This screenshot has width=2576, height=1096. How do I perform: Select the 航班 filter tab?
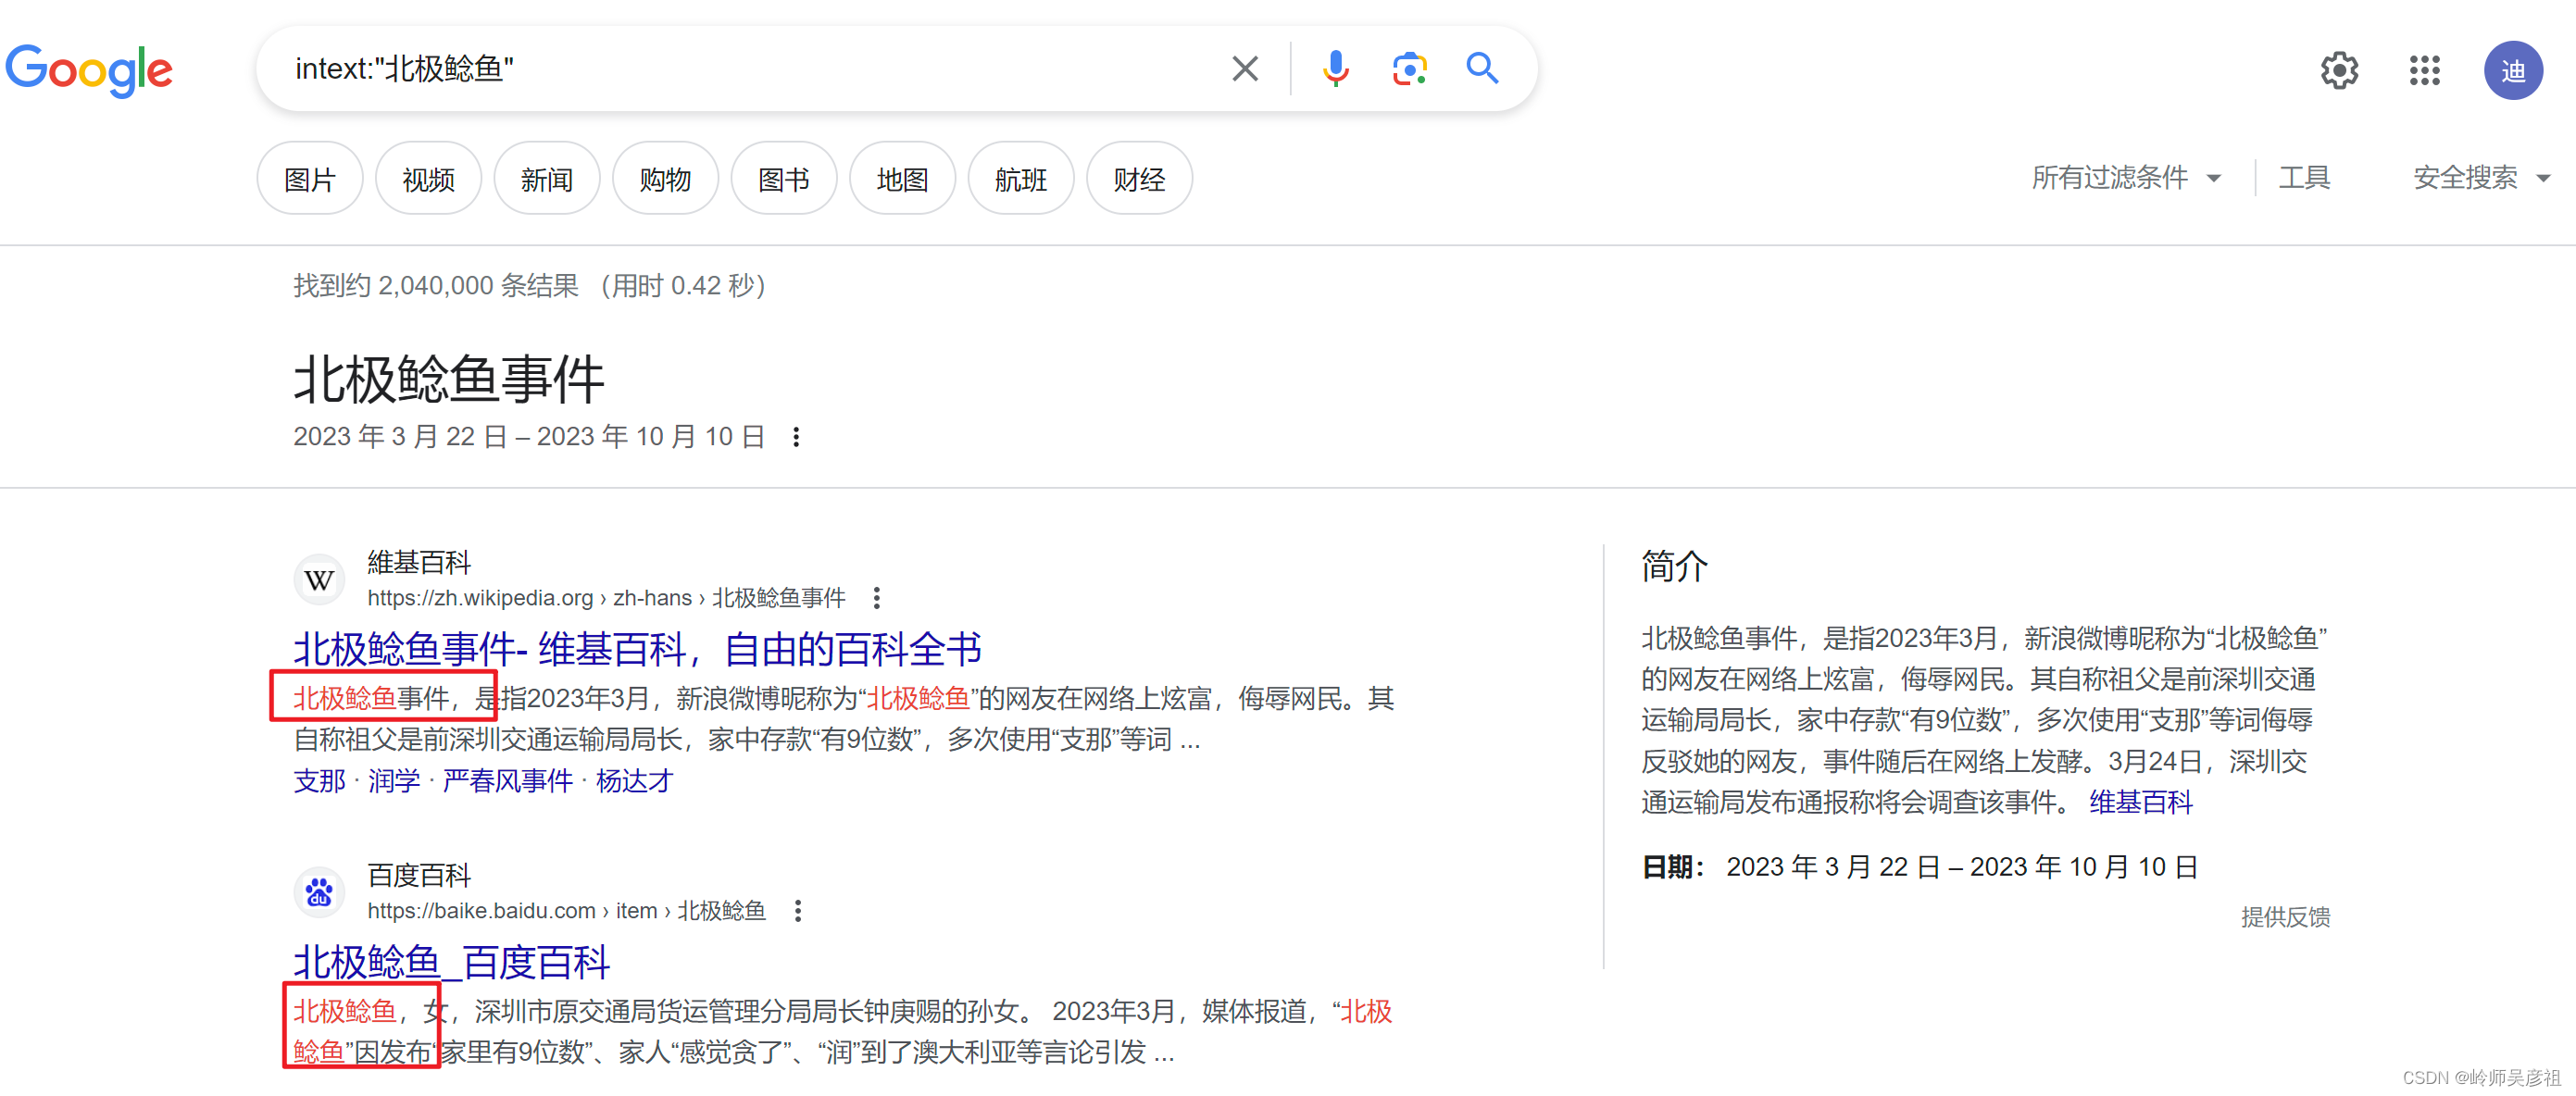coord(1021,179)
